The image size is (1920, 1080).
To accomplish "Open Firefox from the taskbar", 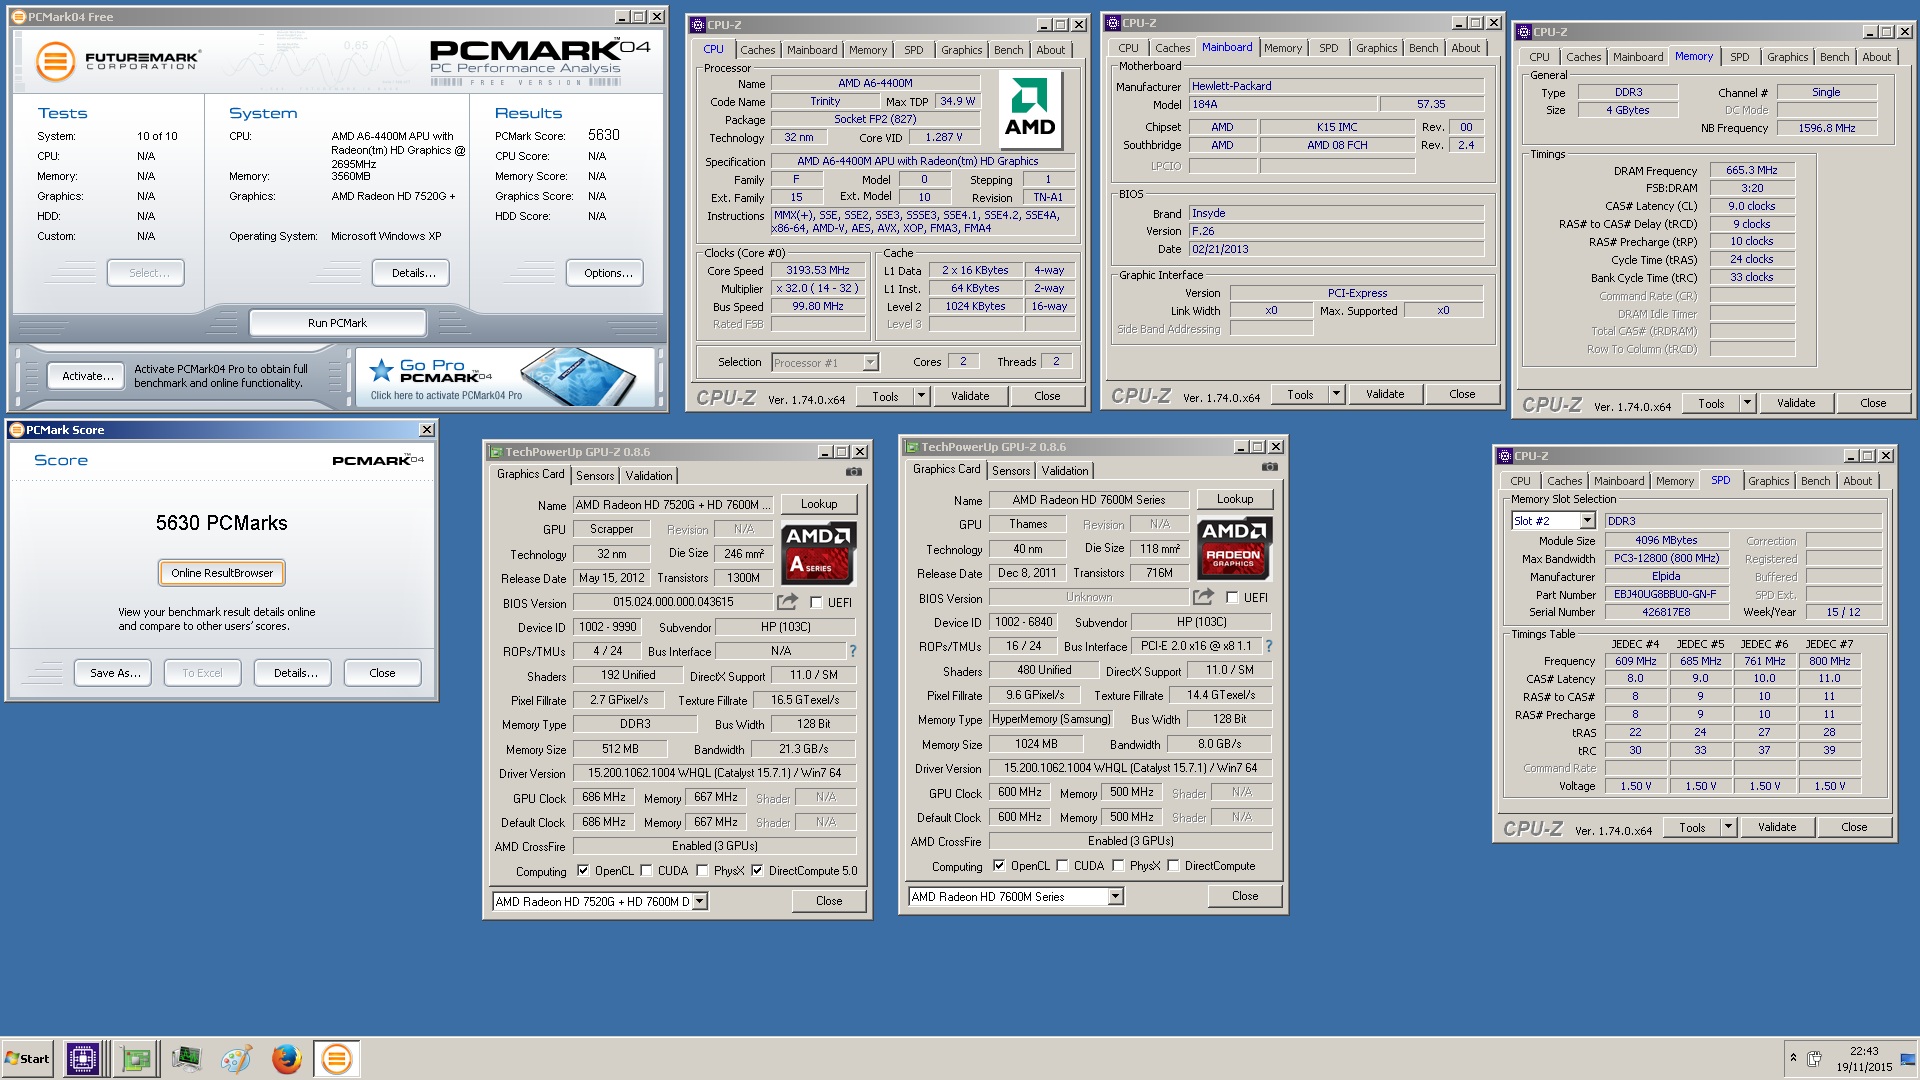I will [287, 1058].
